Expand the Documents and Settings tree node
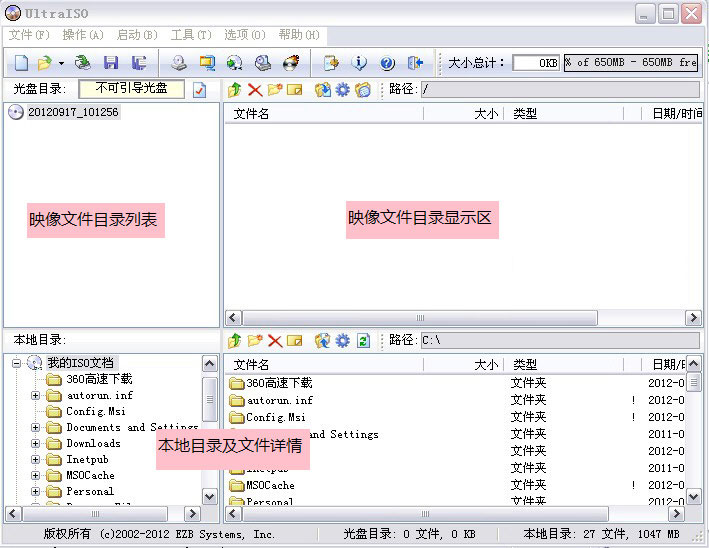 tap(35, 427)
